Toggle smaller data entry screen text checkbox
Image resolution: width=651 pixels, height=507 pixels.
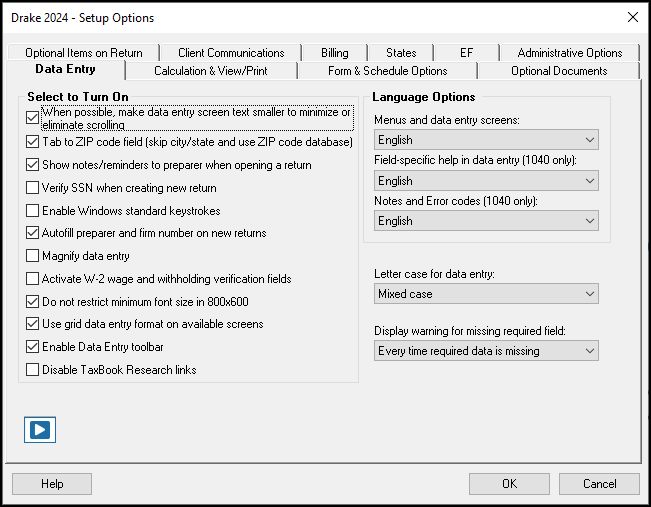click(x=32, y=118)
